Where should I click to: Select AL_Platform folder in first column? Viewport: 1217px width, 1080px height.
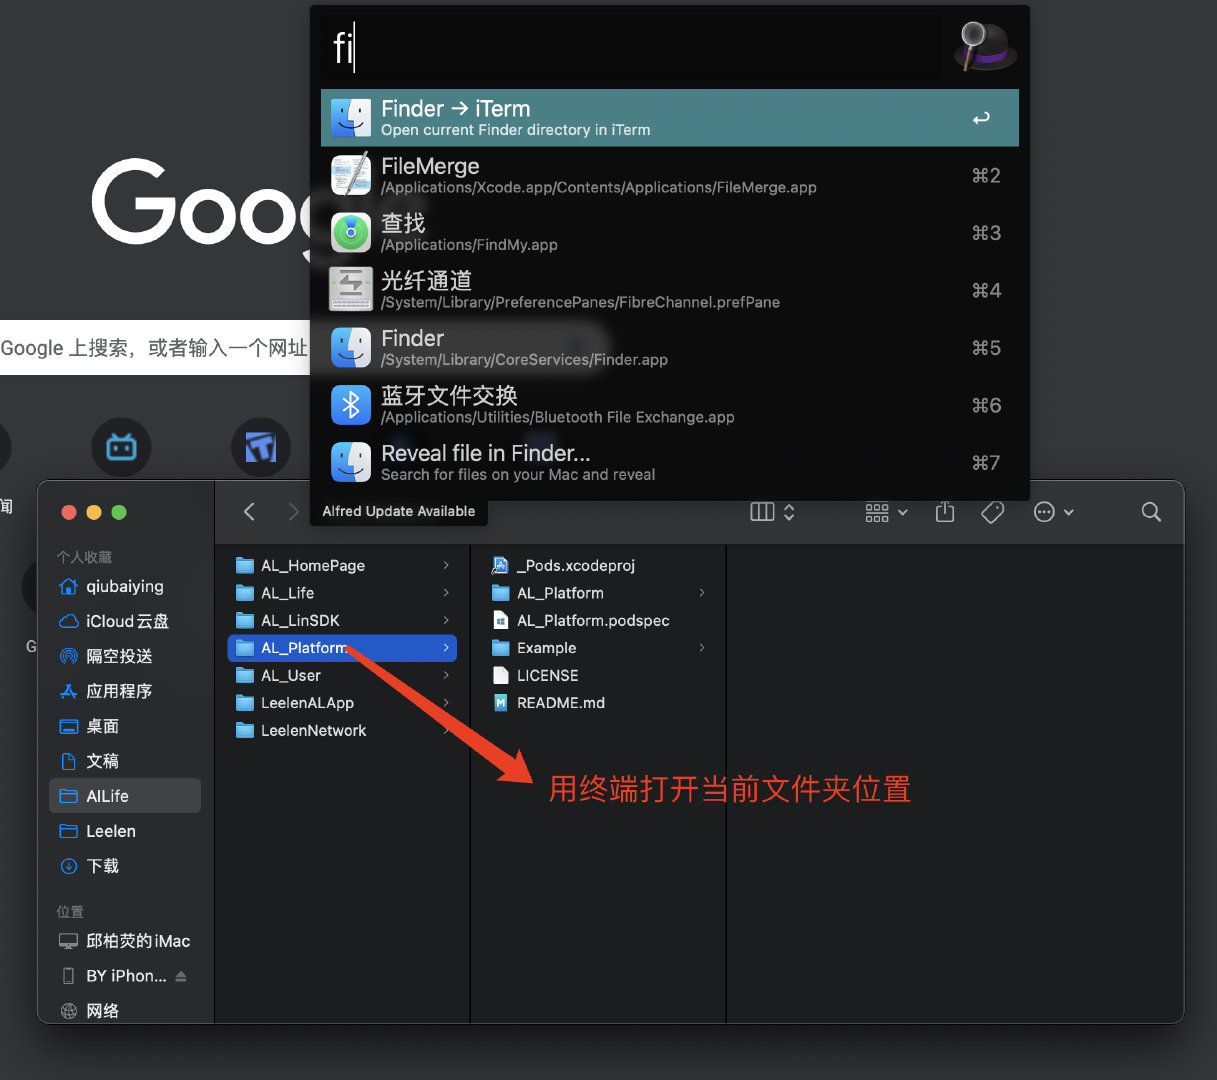point(342,648)
